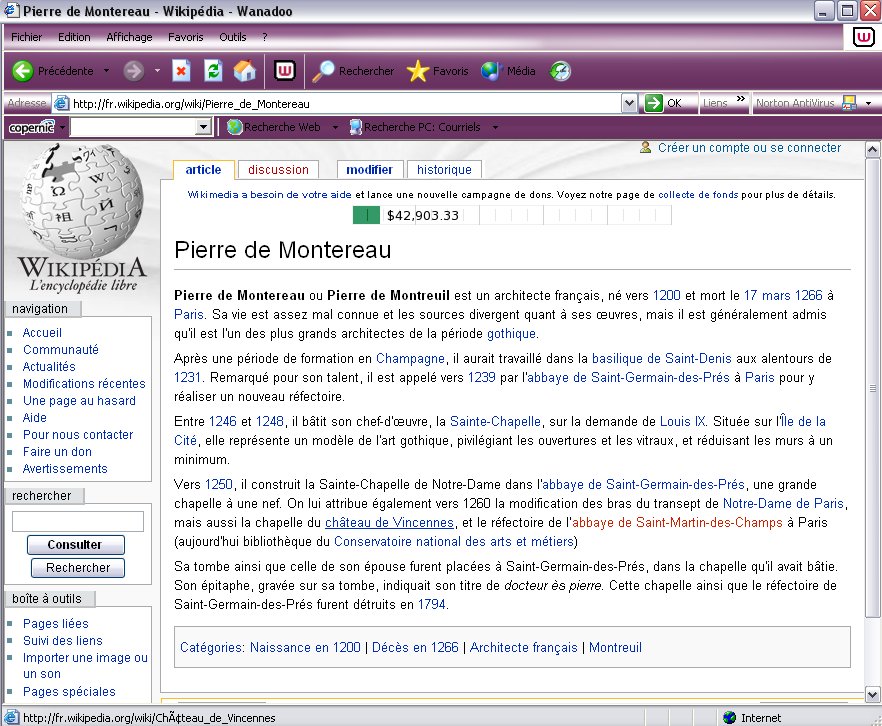
Task: Expand the address bar URL dropdown
Action: 629,103
